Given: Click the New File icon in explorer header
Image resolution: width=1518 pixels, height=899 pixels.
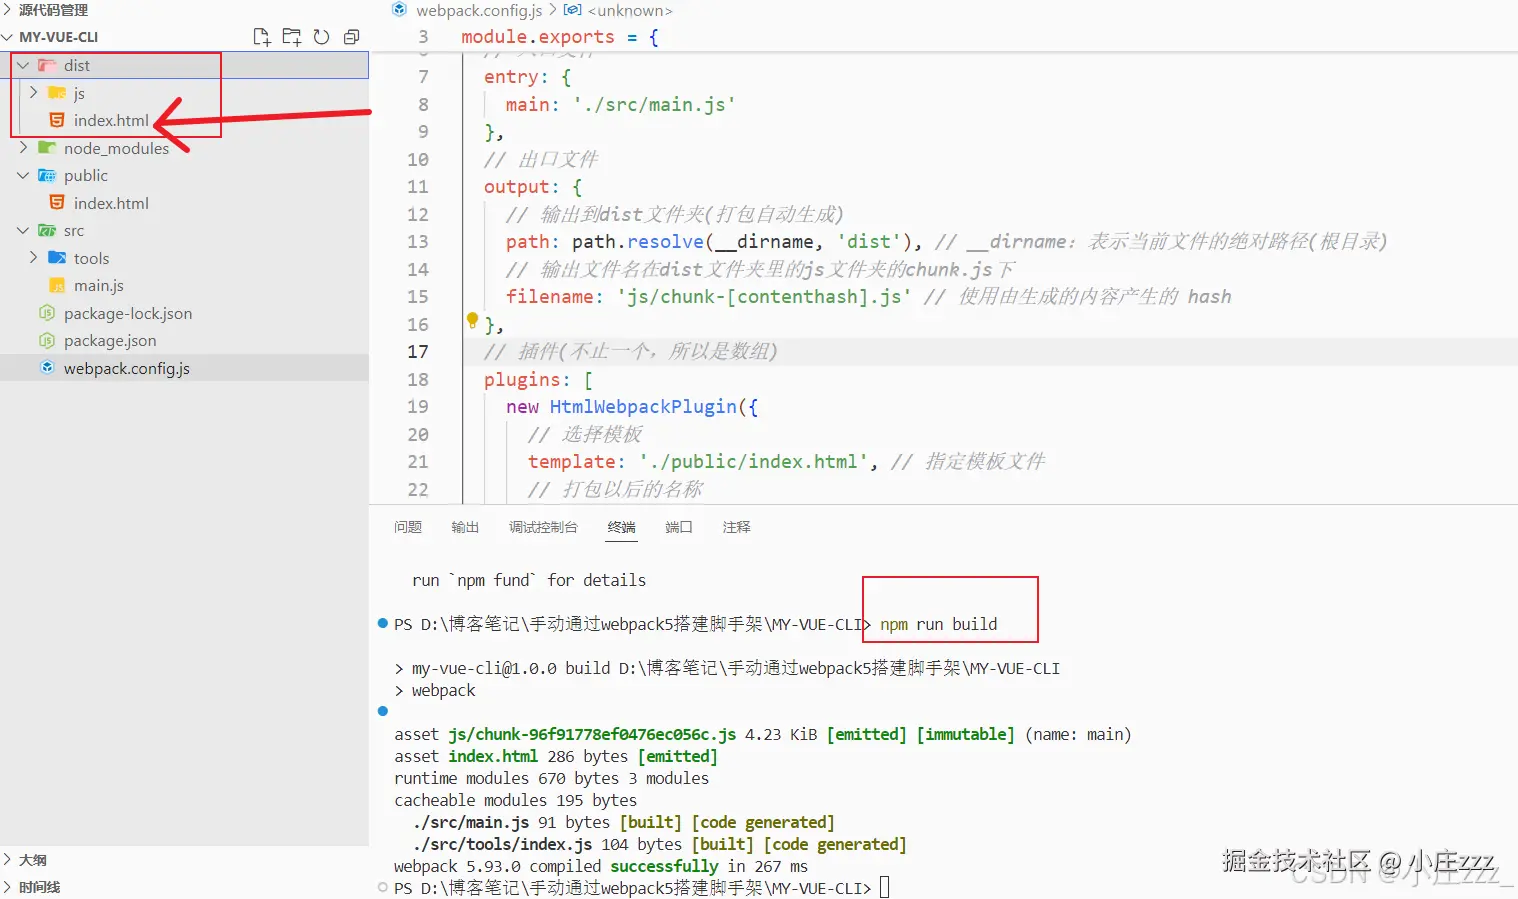Looking at the screenshot, I should point(262,37).
